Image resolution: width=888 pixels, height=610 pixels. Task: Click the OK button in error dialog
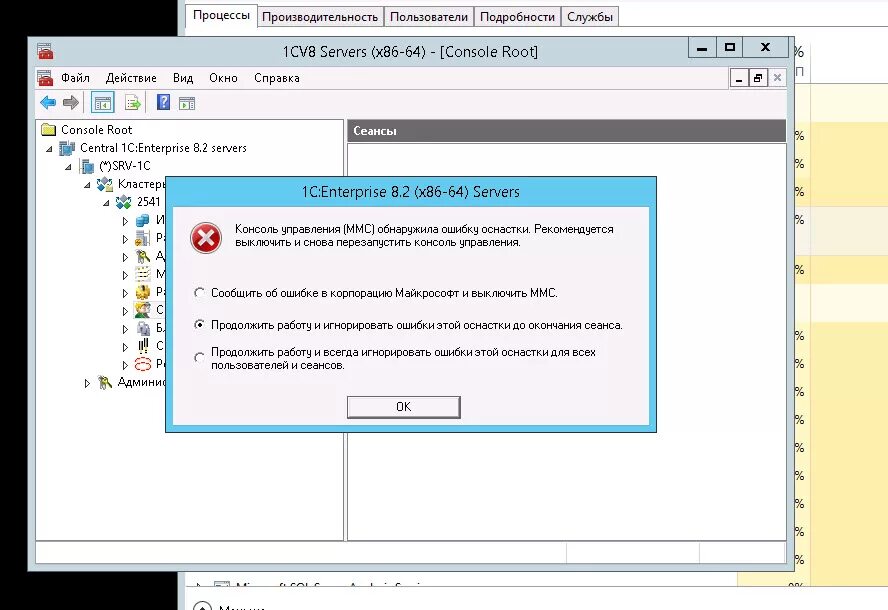[x=403, y=407]
